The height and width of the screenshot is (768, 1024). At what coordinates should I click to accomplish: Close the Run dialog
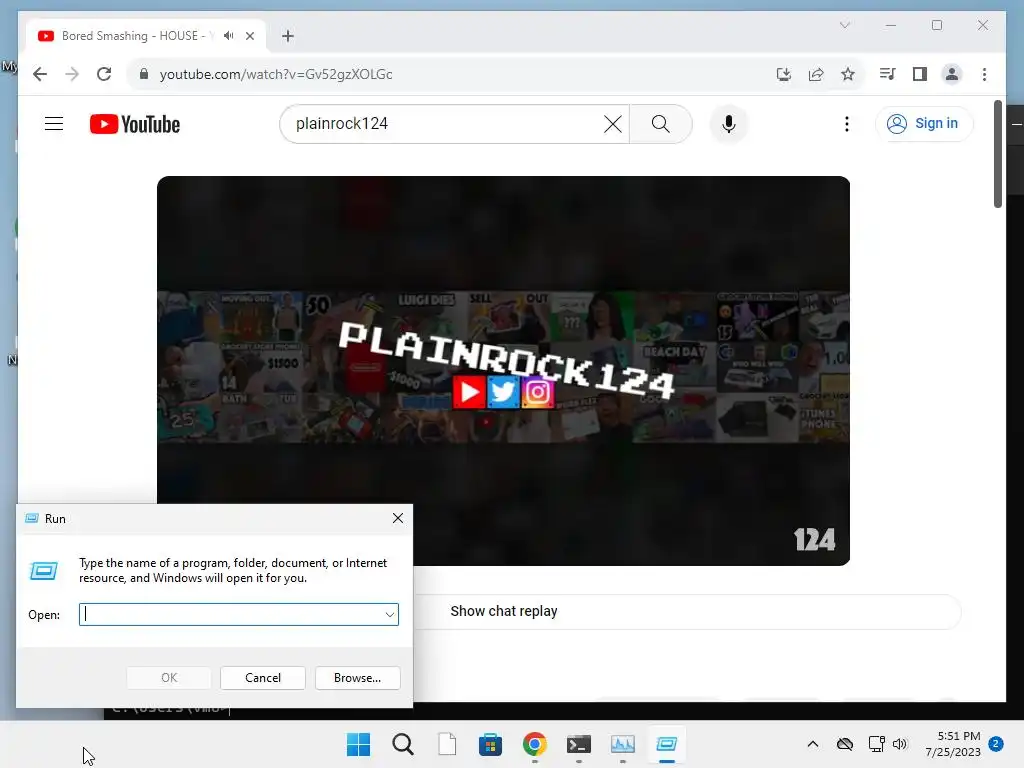(x=398, y=519)
